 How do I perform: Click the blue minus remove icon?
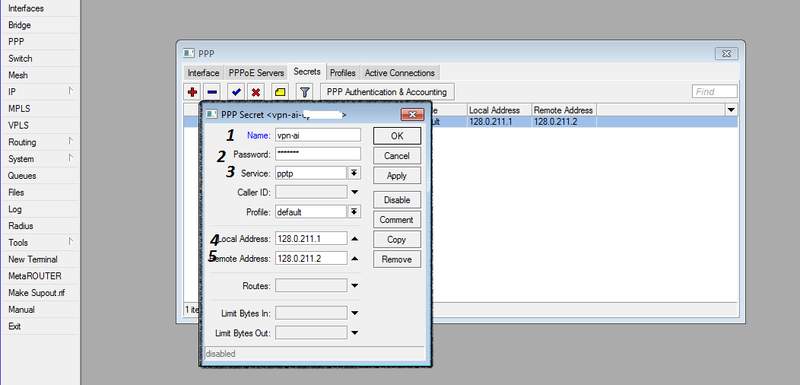click(x=212, y=92)
